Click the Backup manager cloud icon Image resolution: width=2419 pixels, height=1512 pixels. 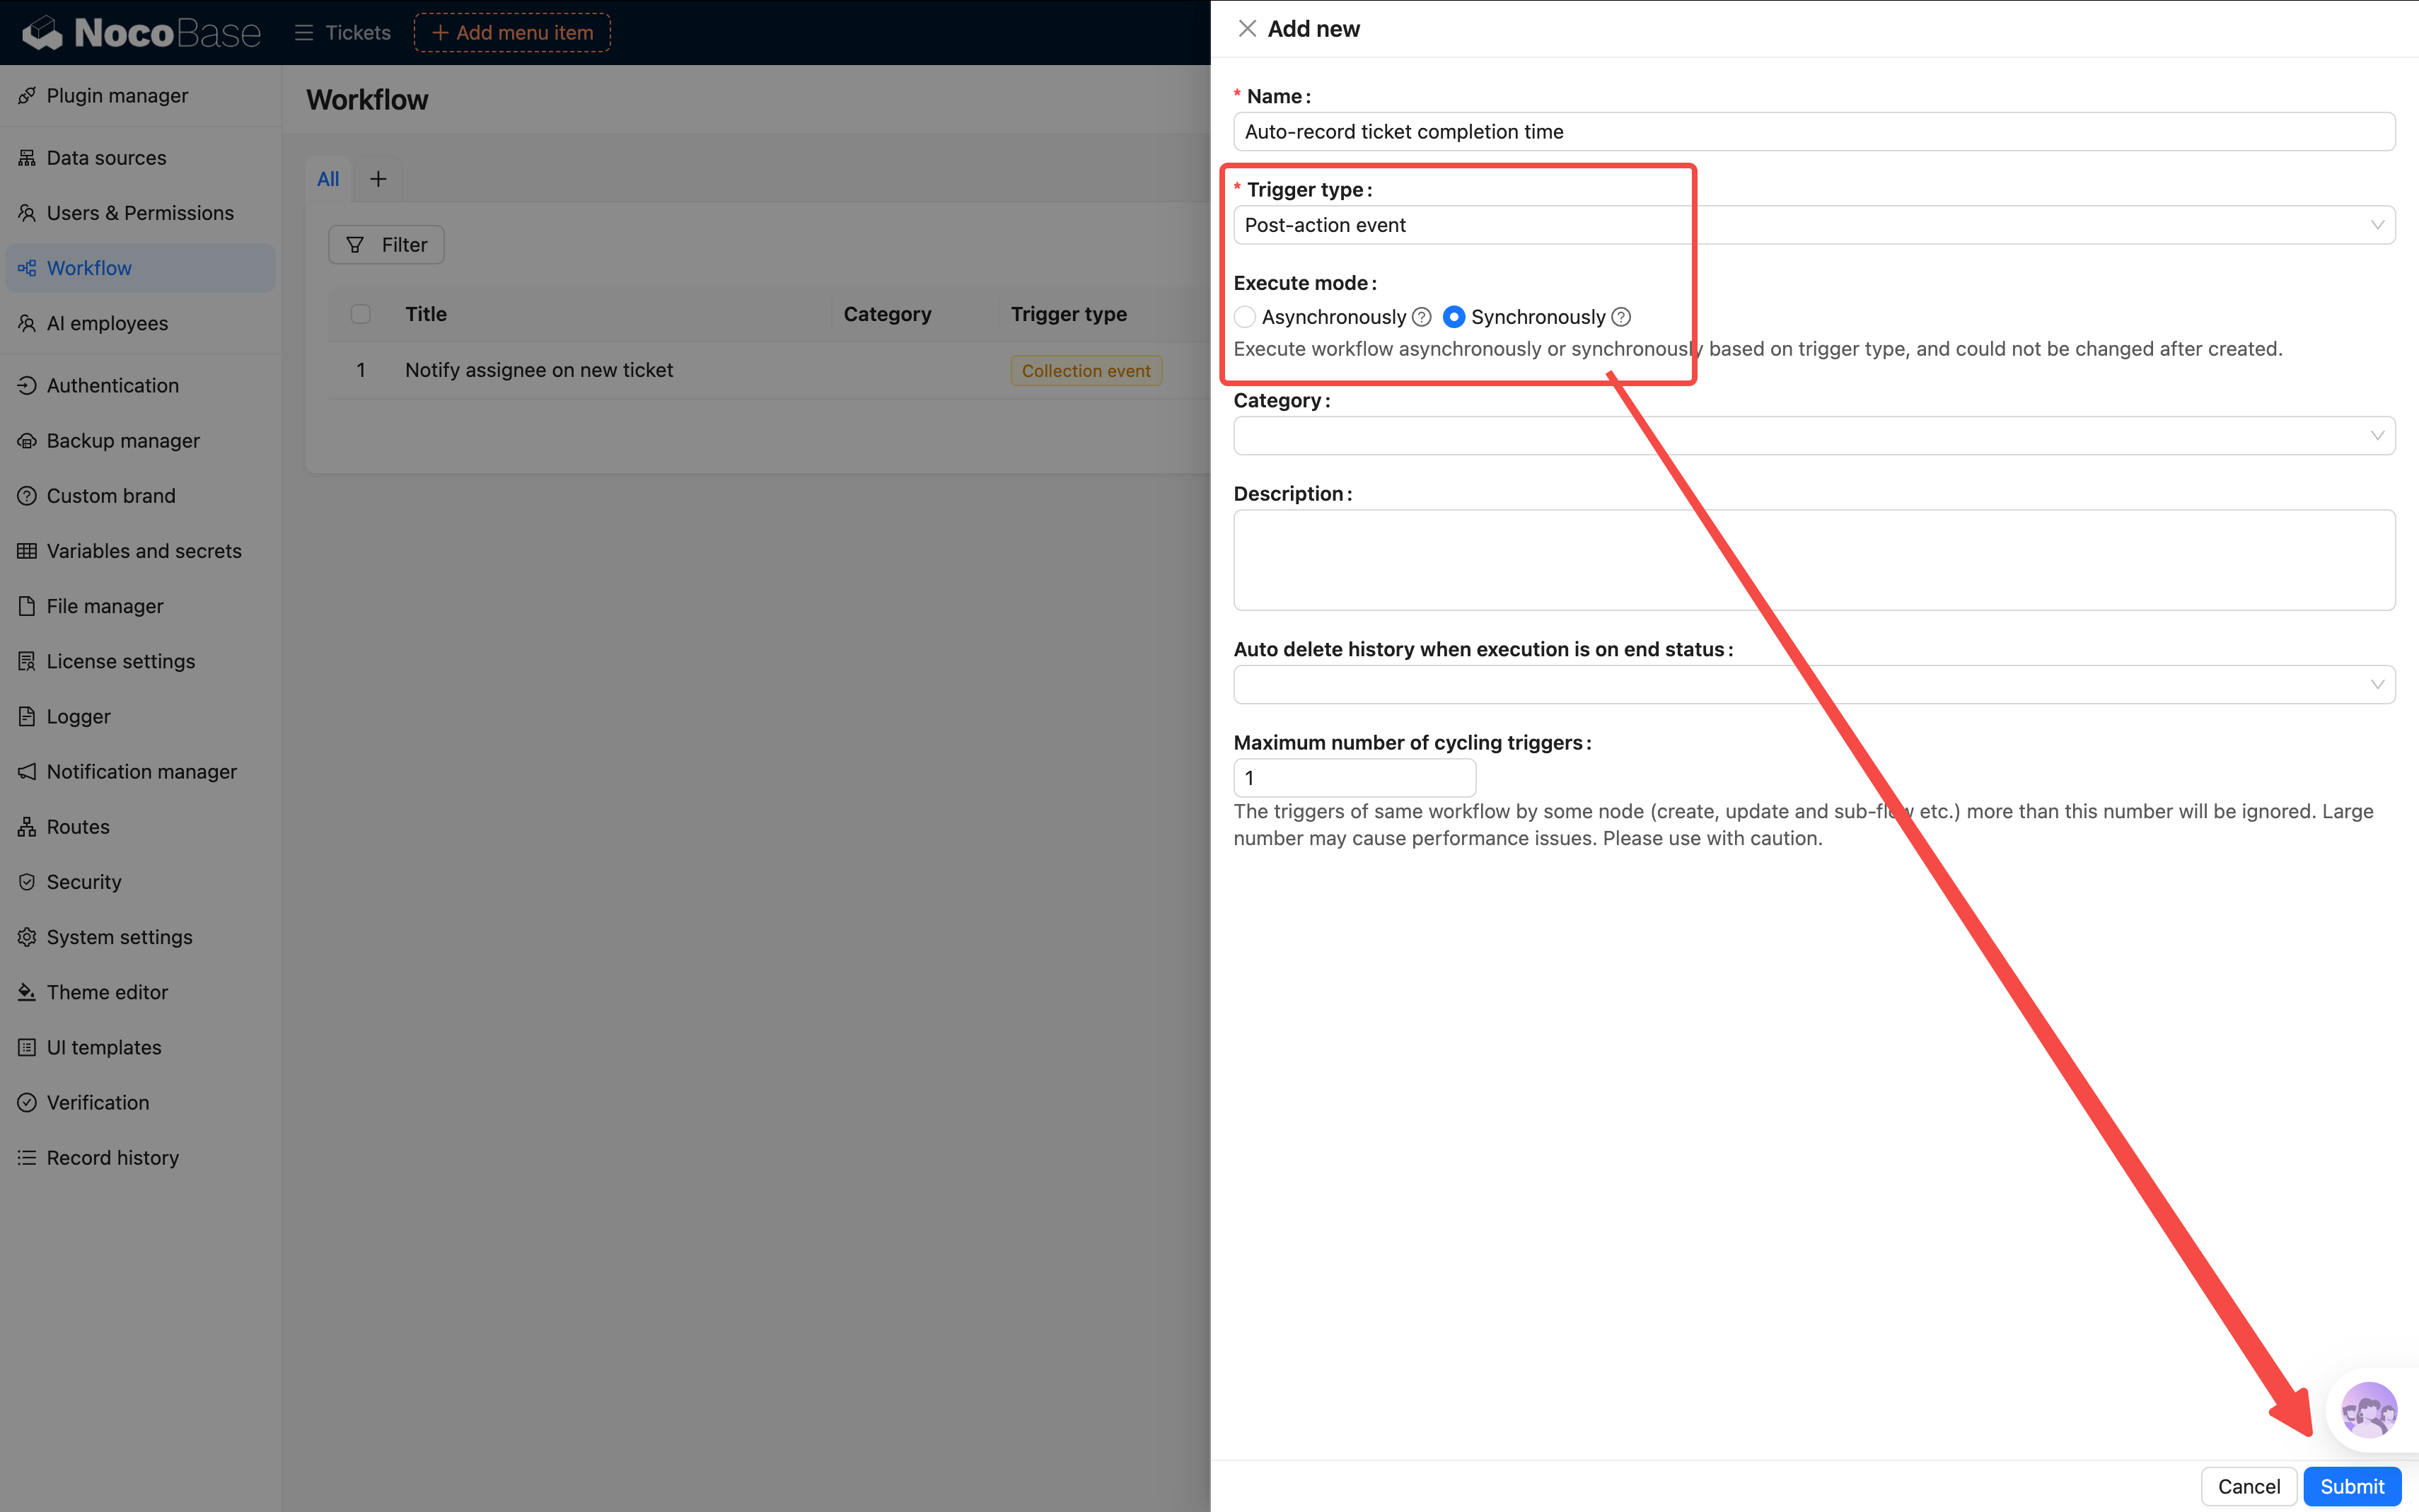(27, 441)
